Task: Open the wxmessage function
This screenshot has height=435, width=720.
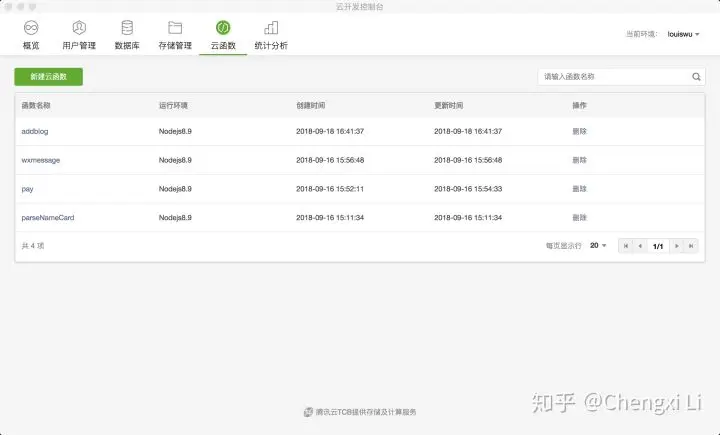Action: pos(41,160)
